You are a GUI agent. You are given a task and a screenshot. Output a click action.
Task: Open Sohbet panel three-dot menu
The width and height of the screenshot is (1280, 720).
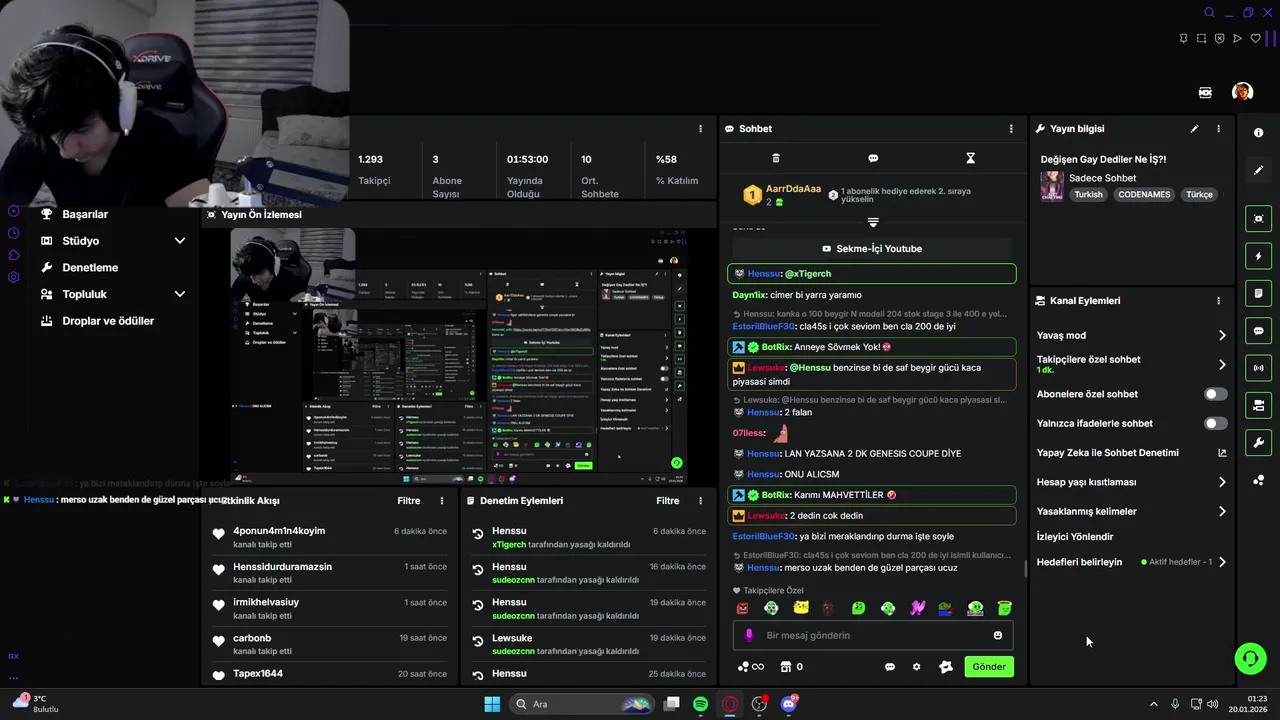click(1011, 129)
